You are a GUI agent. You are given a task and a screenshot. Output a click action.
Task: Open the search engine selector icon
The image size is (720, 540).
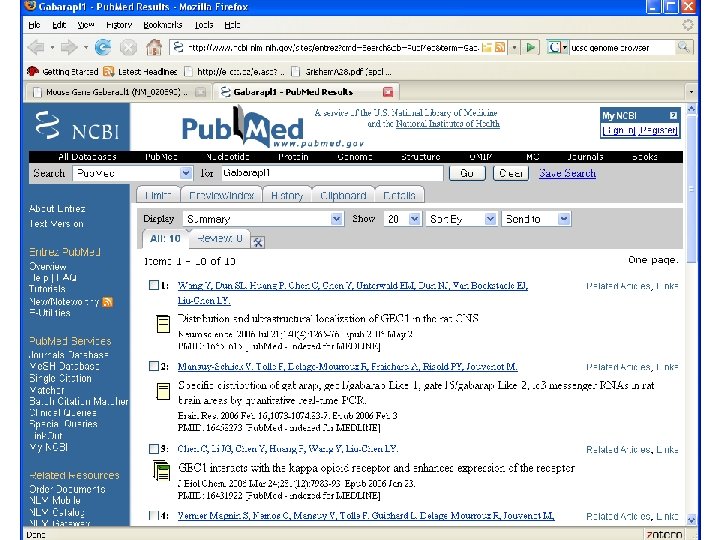[x=557, y=47]
